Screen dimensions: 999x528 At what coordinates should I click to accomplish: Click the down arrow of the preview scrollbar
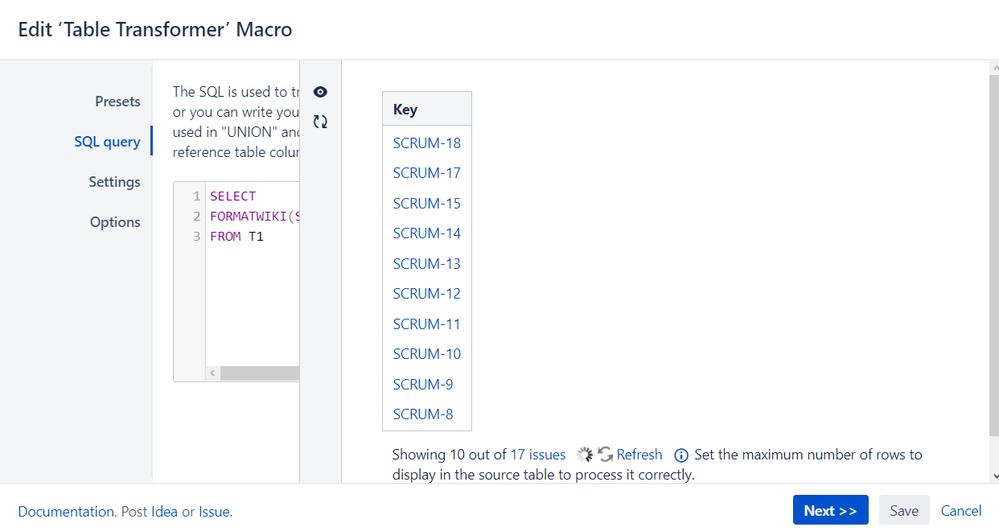pyautogui.click(x=995, y=476)
